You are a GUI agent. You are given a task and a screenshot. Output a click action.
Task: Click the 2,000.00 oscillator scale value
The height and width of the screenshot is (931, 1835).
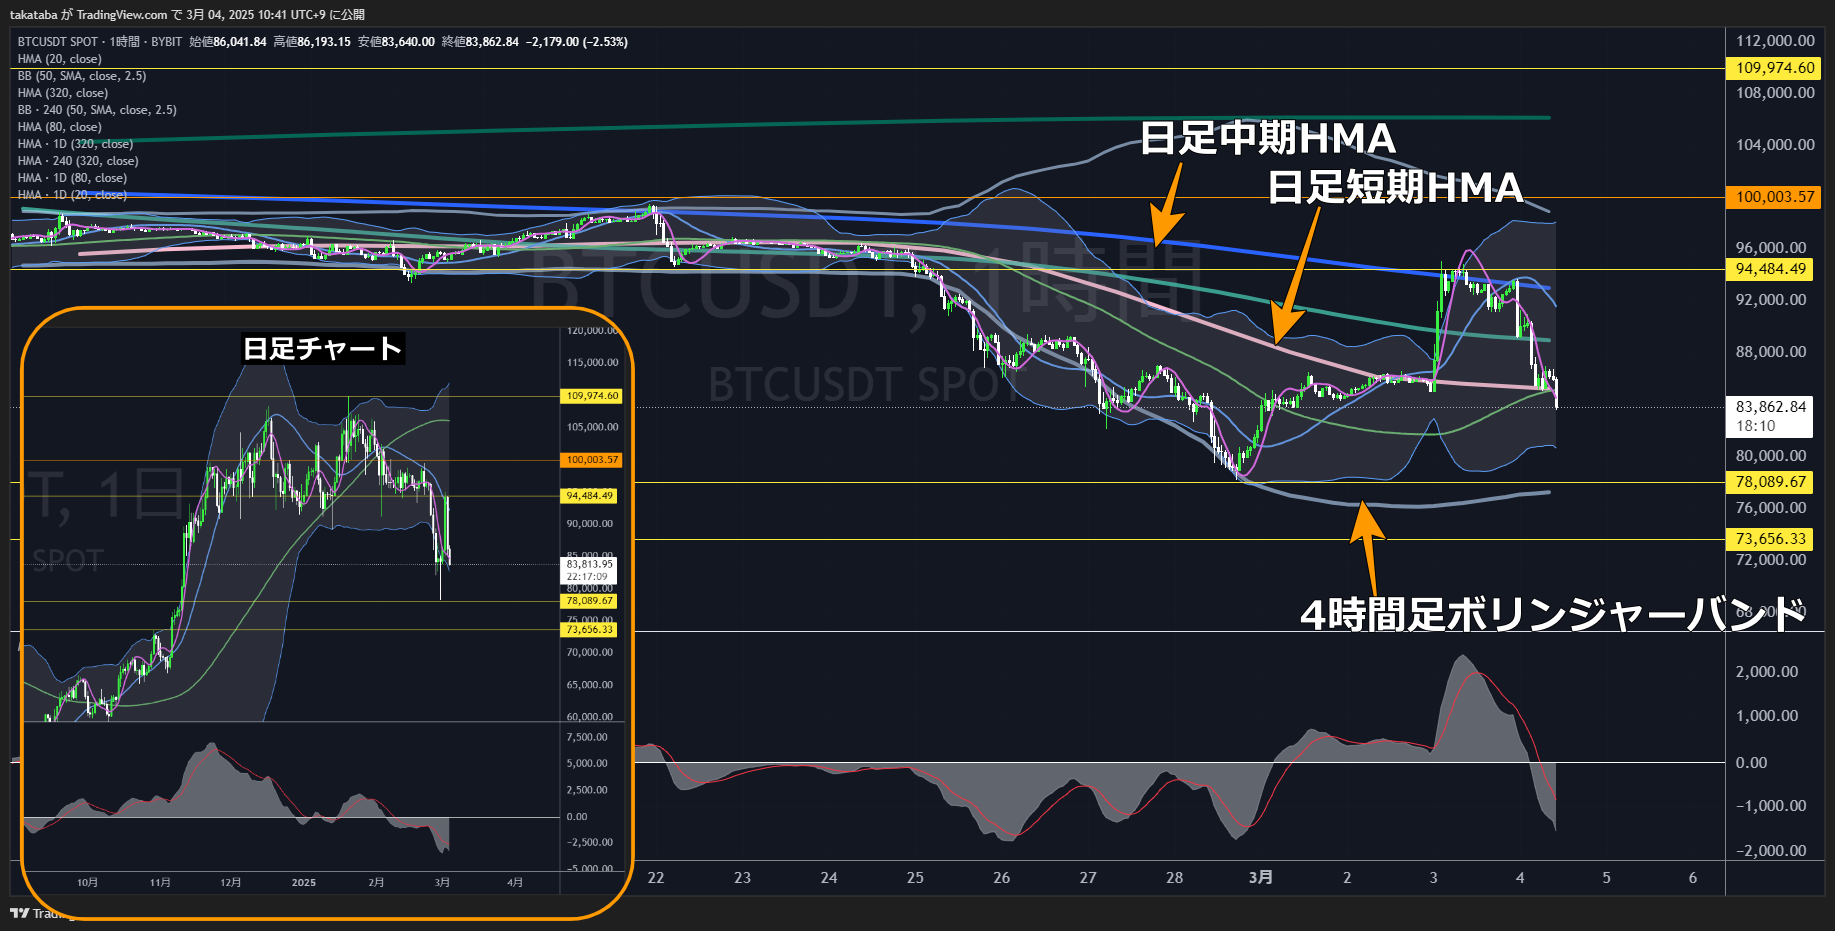(1767, 672)
